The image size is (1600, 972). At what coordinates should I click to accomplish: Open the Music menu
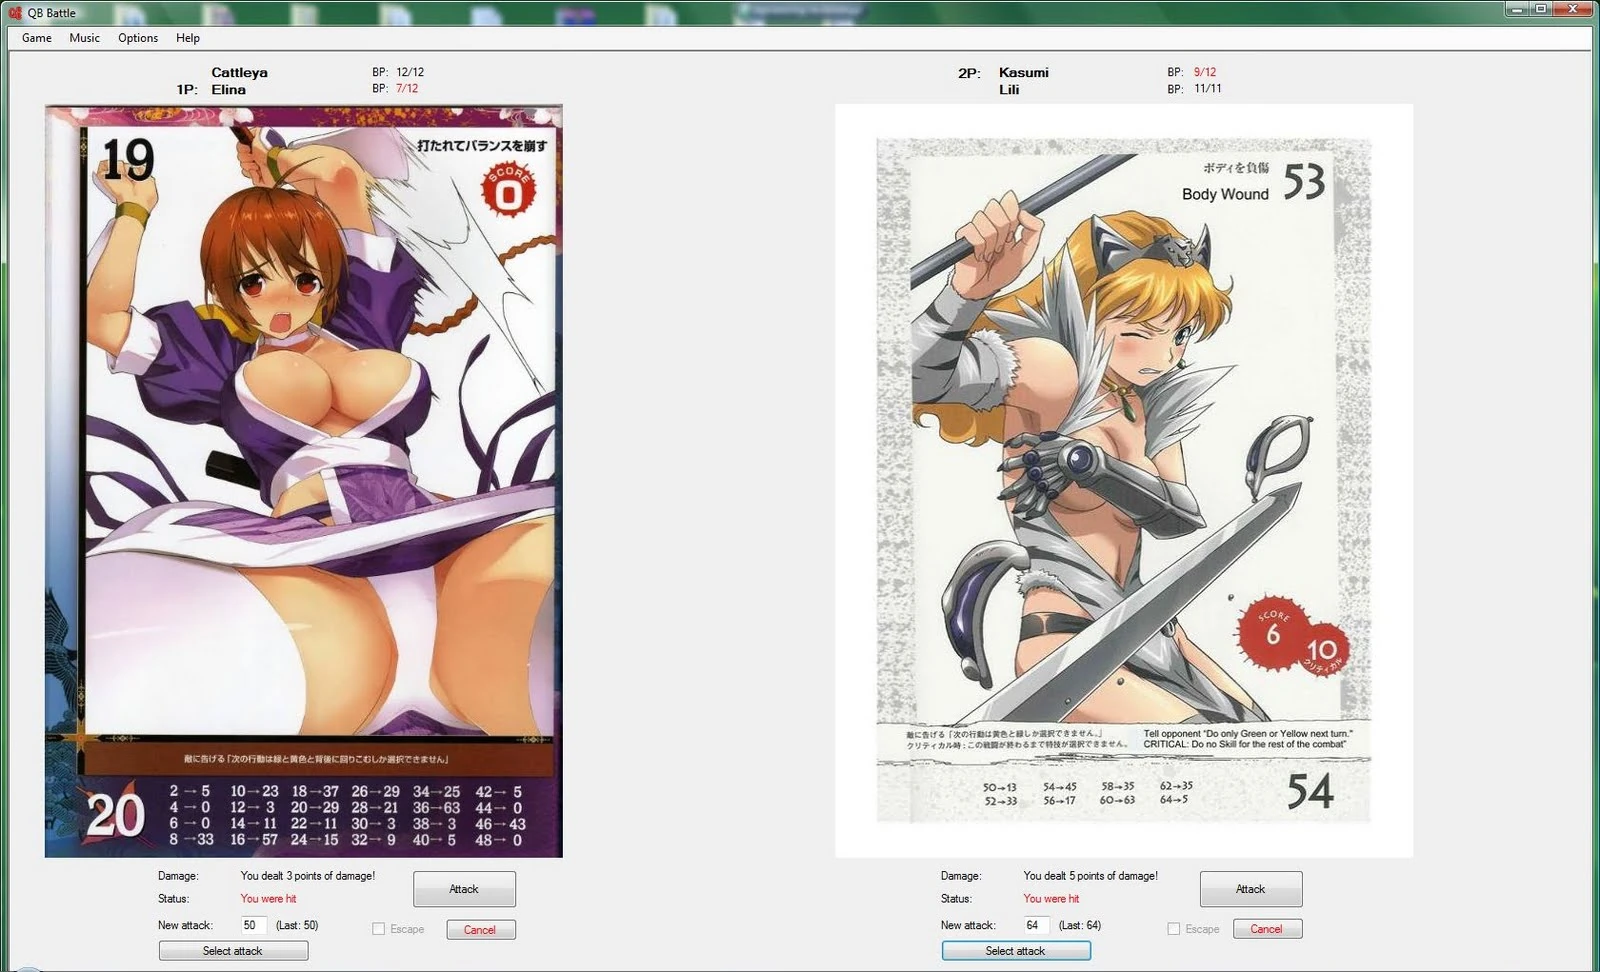[x=84, y=38]
